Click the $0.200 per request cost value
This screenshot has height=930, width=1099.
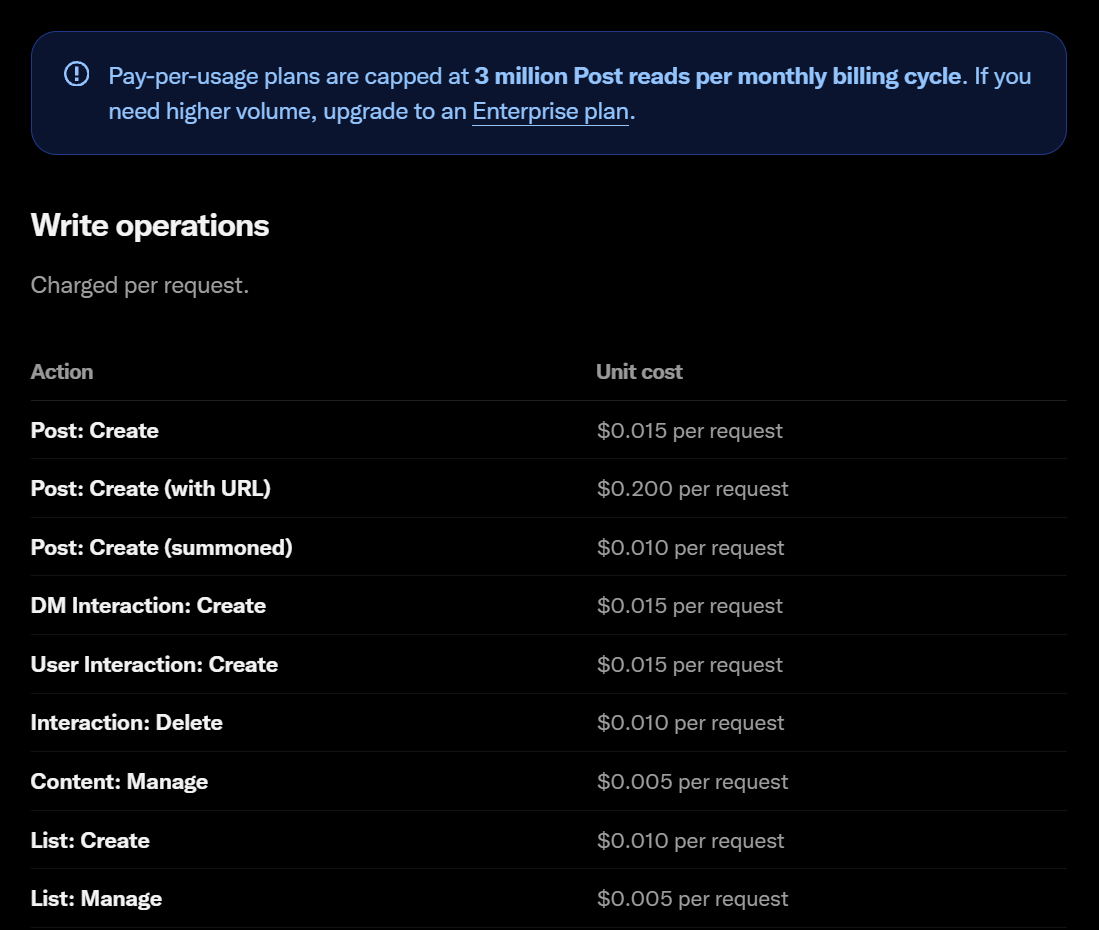(692, 488)
